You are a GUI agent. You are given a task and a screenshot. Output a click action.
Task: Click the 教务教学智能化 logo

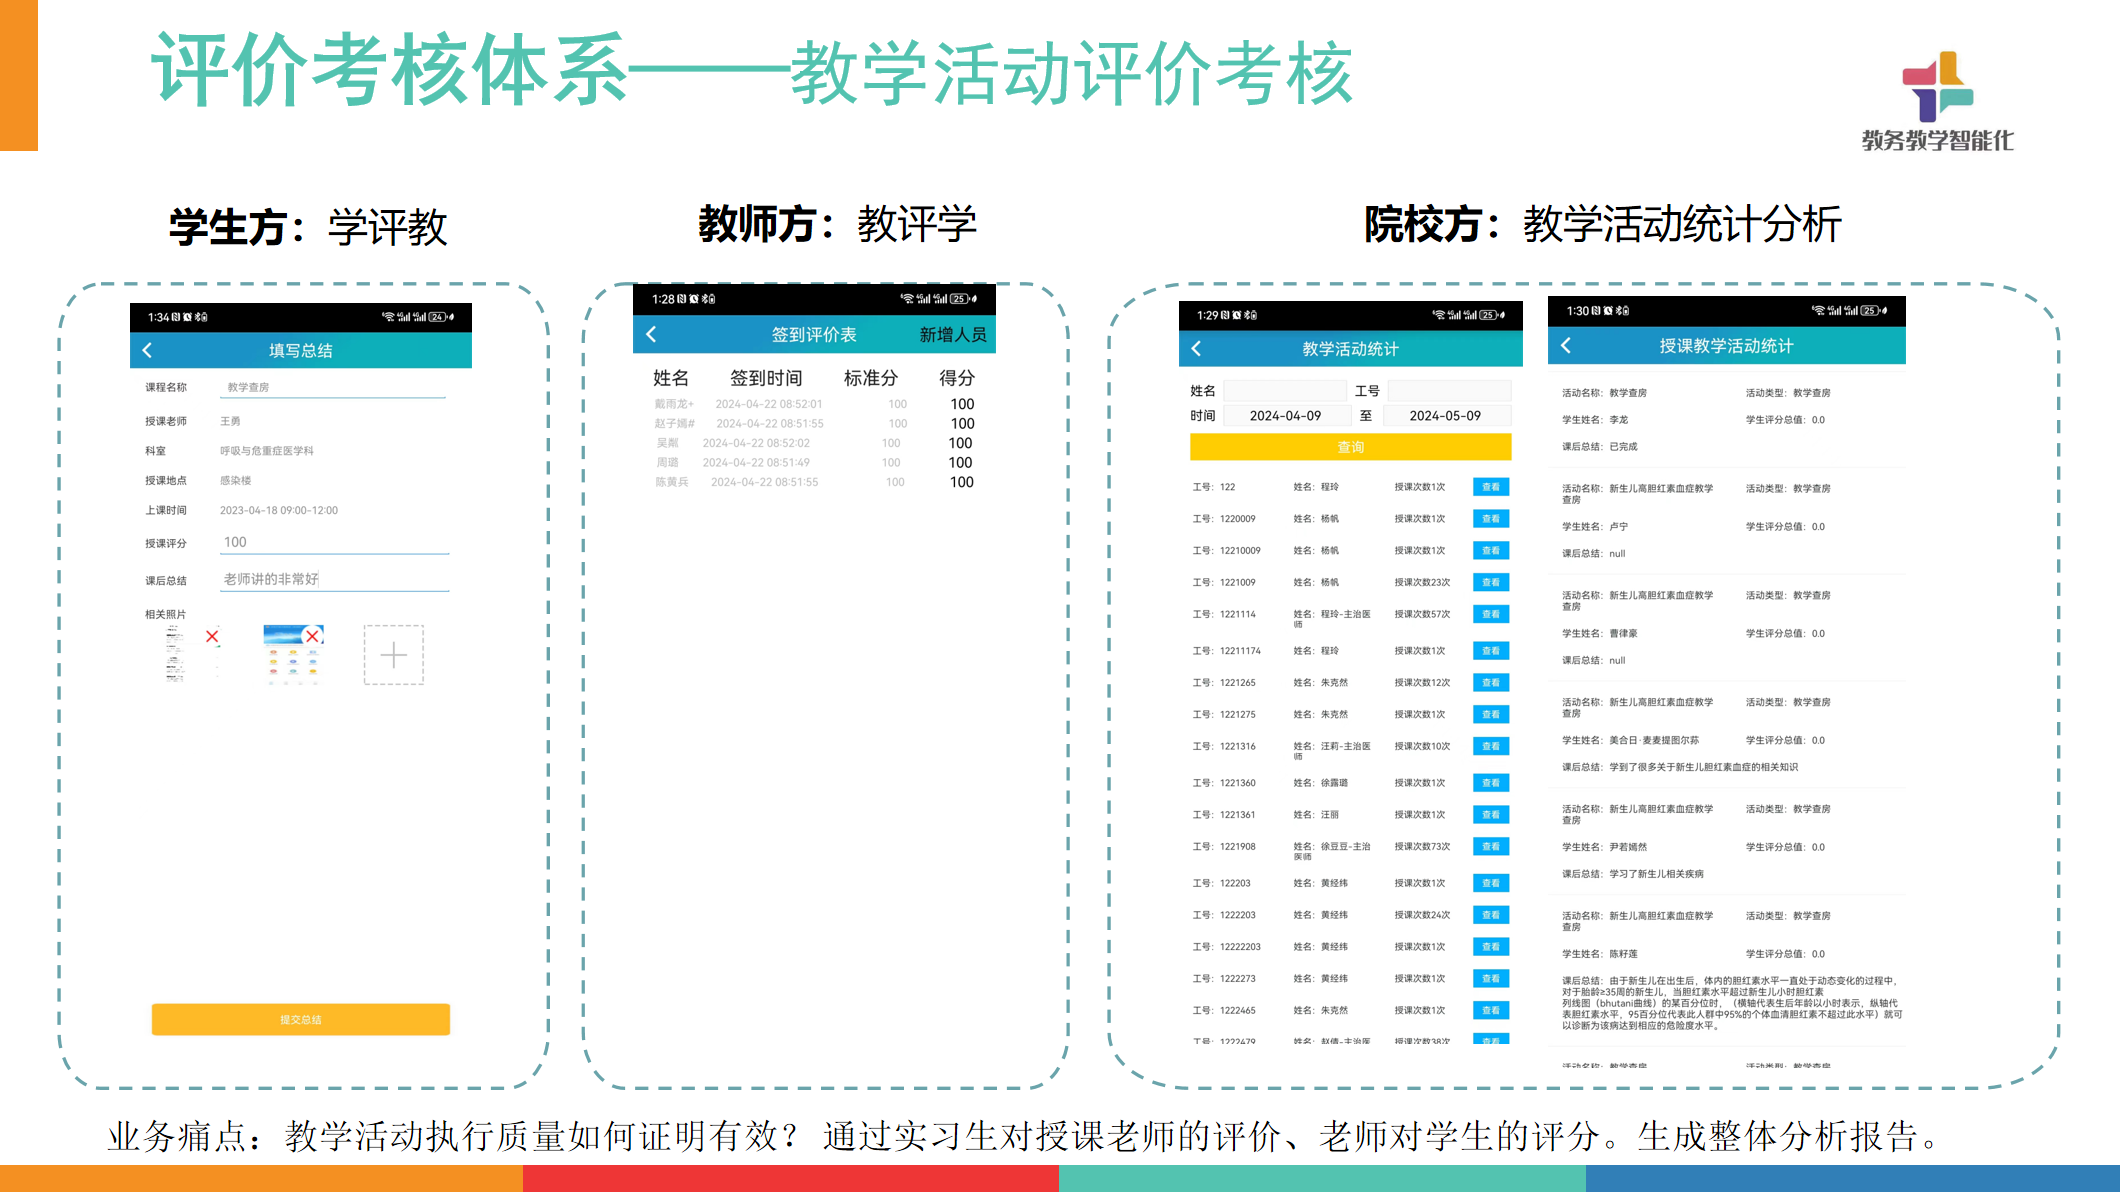[x=1937, y=102]
